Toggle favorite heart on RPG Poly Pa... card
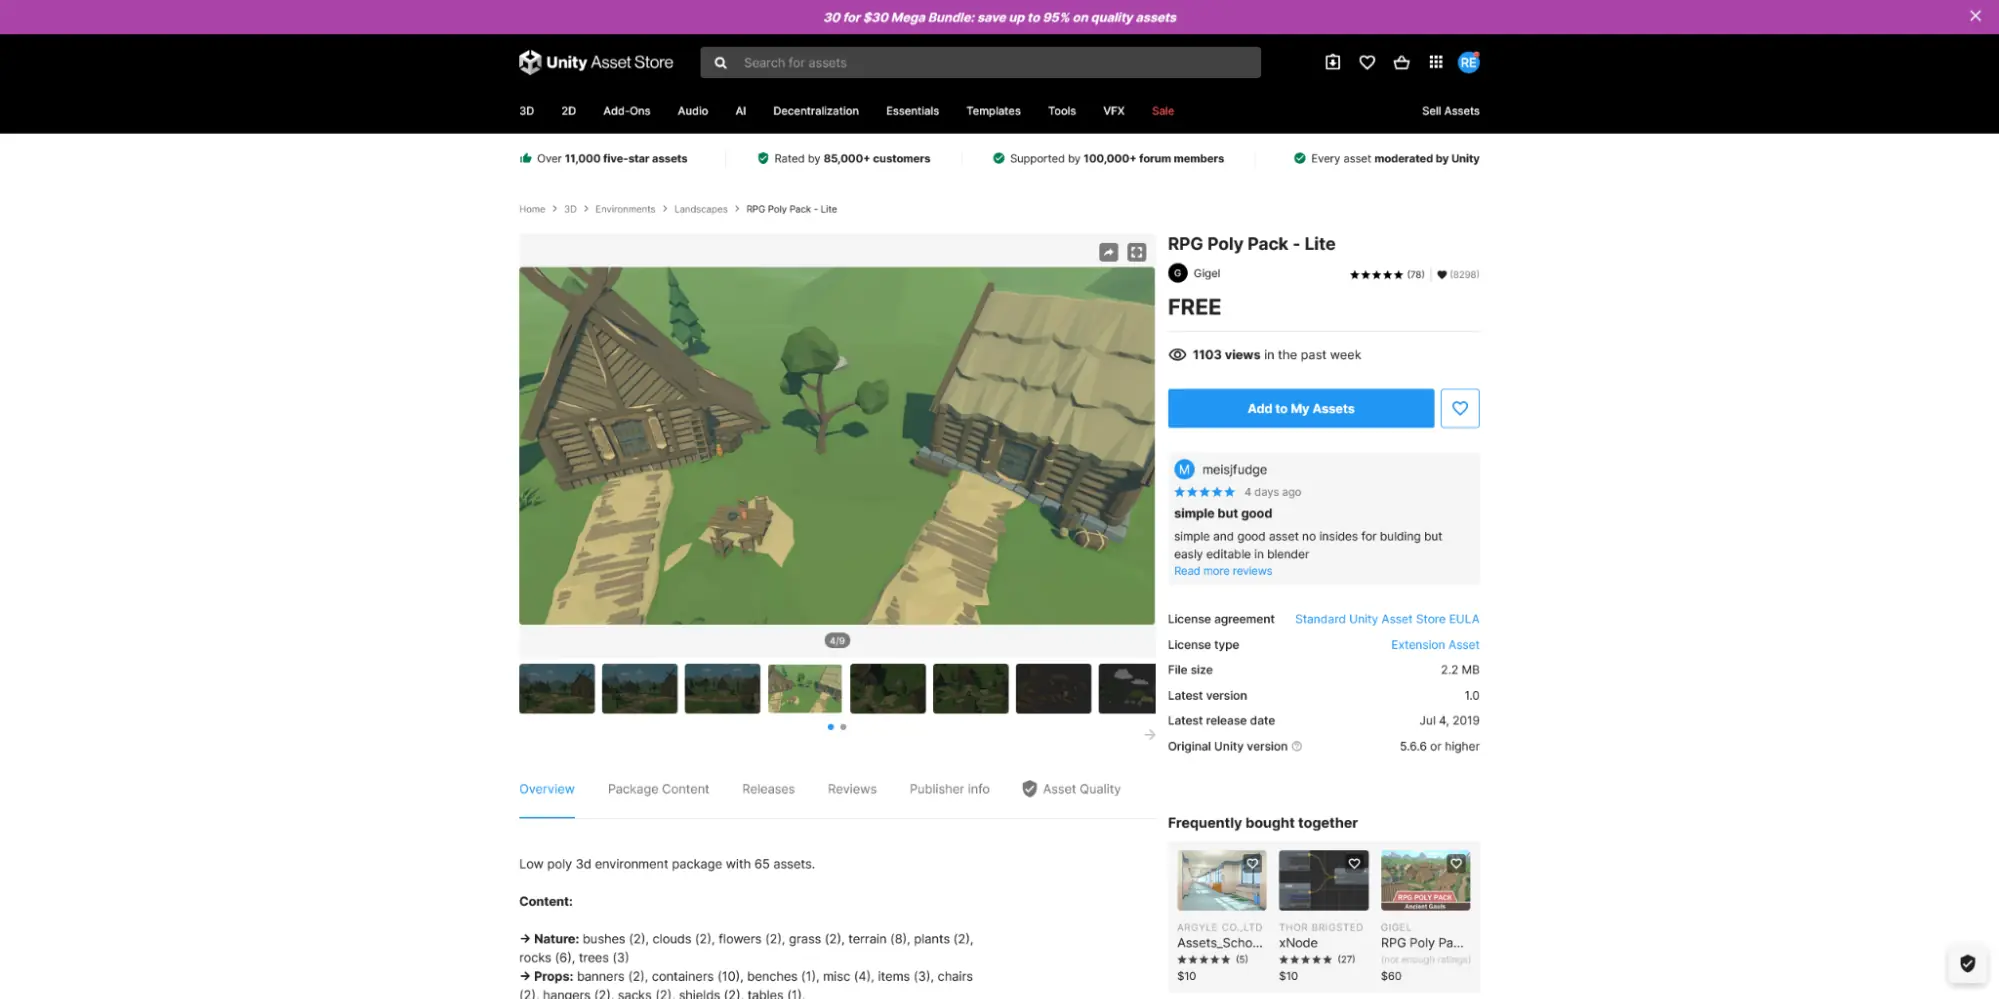The image size is (1999, 999). click(x=1456, y=863)
